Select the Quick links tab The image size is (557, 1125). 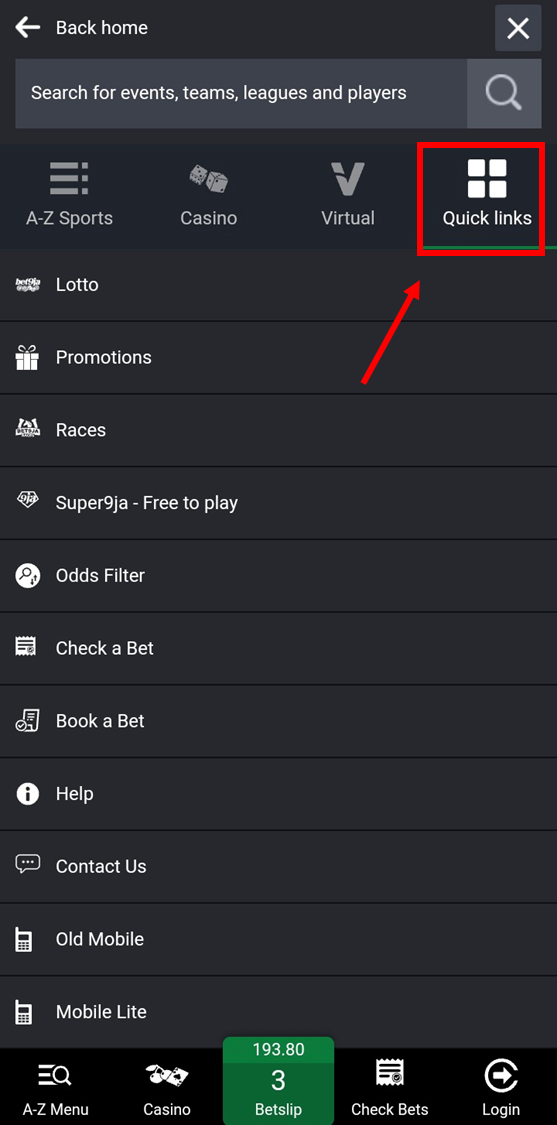click(x=487, y=195)
